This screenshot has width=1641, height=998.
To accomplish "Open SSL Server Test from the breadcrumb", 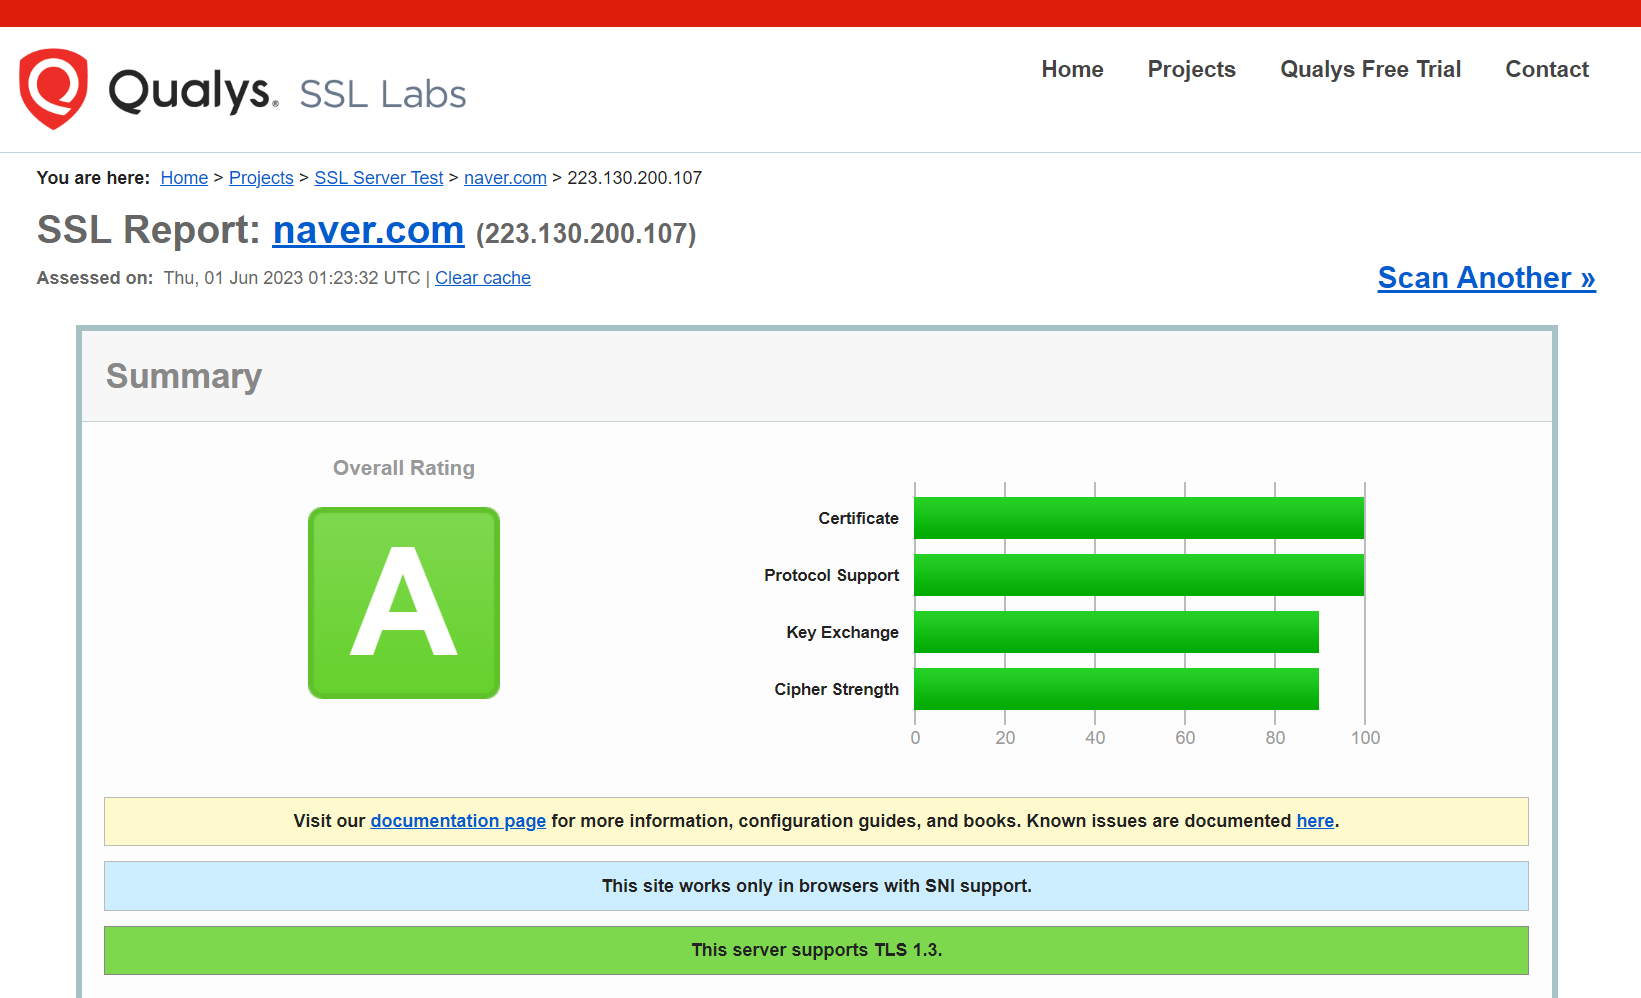I will click(378, 177).
